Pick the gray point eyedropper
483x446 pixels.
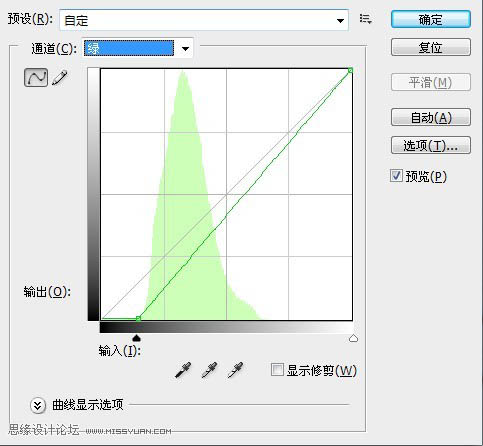[209, 370]
